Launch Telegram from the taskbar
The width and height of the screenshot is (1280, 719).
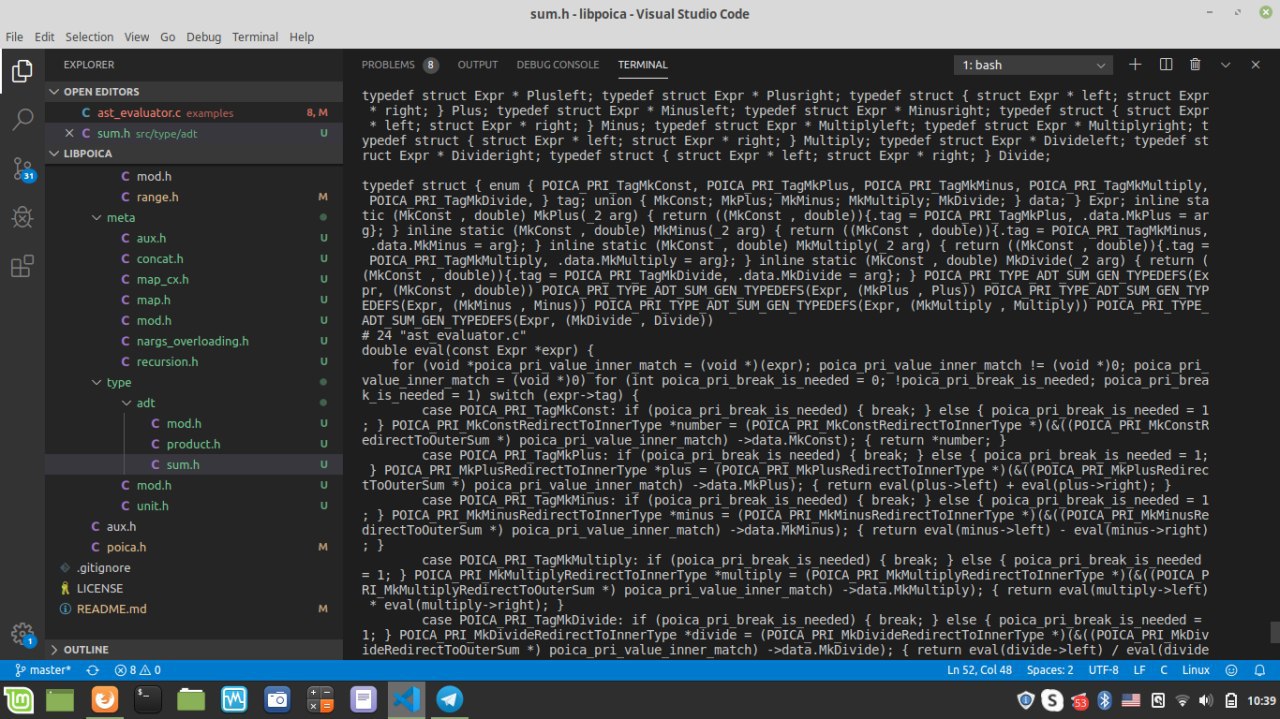pos(449,700)
